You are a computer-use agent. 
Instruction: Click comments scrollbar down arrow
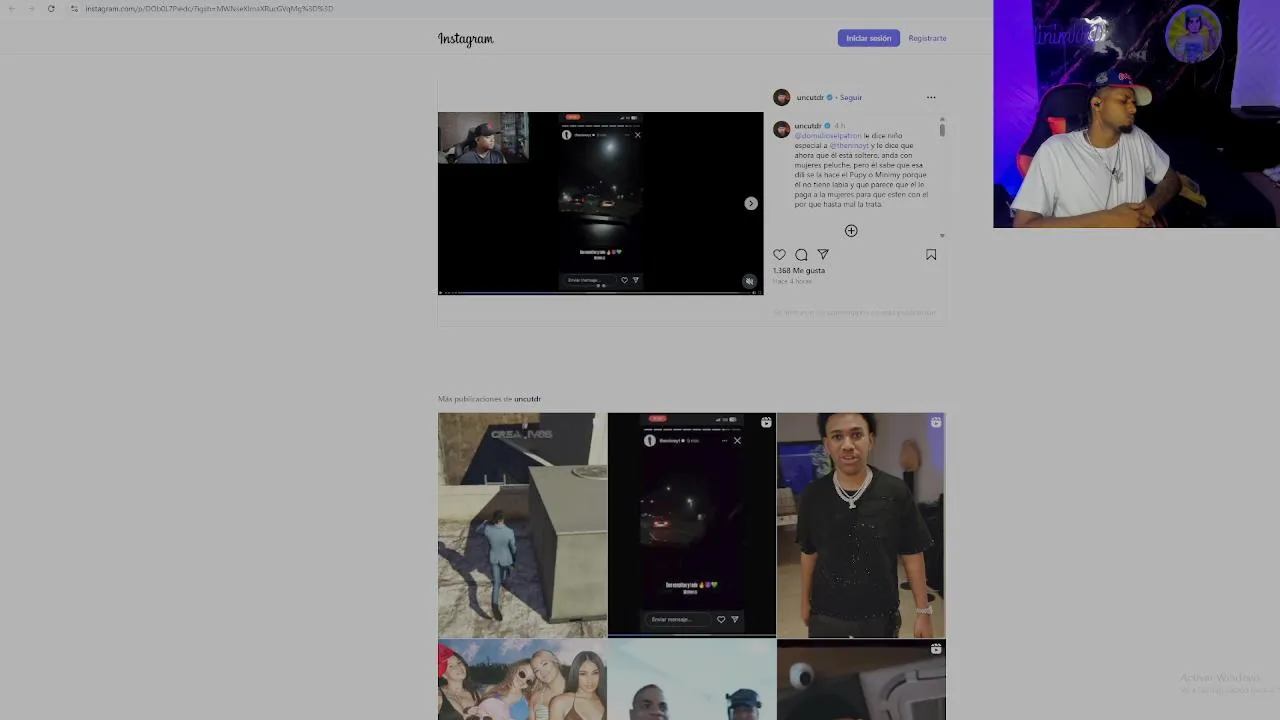[x=942, y=235]
